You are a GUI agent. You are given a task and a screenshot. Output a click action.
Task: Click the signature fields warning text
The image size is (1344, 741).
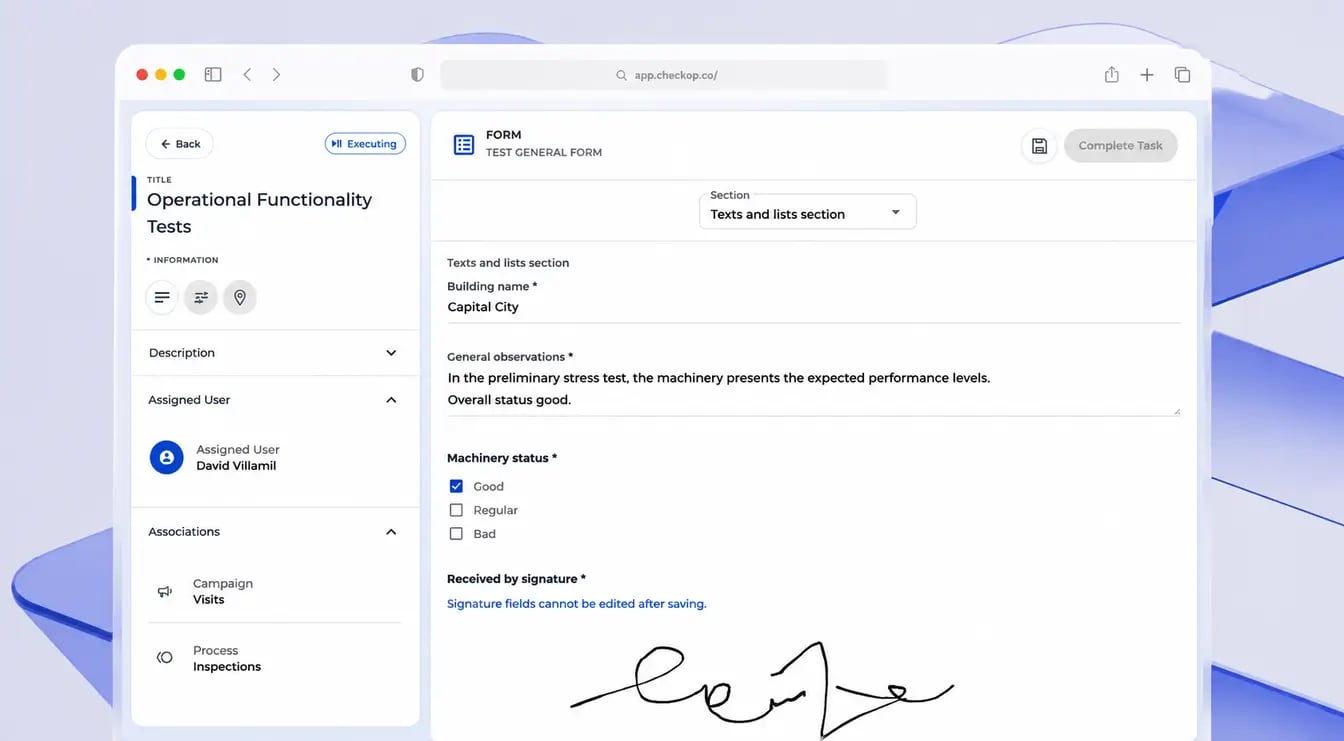pos(576,604)
